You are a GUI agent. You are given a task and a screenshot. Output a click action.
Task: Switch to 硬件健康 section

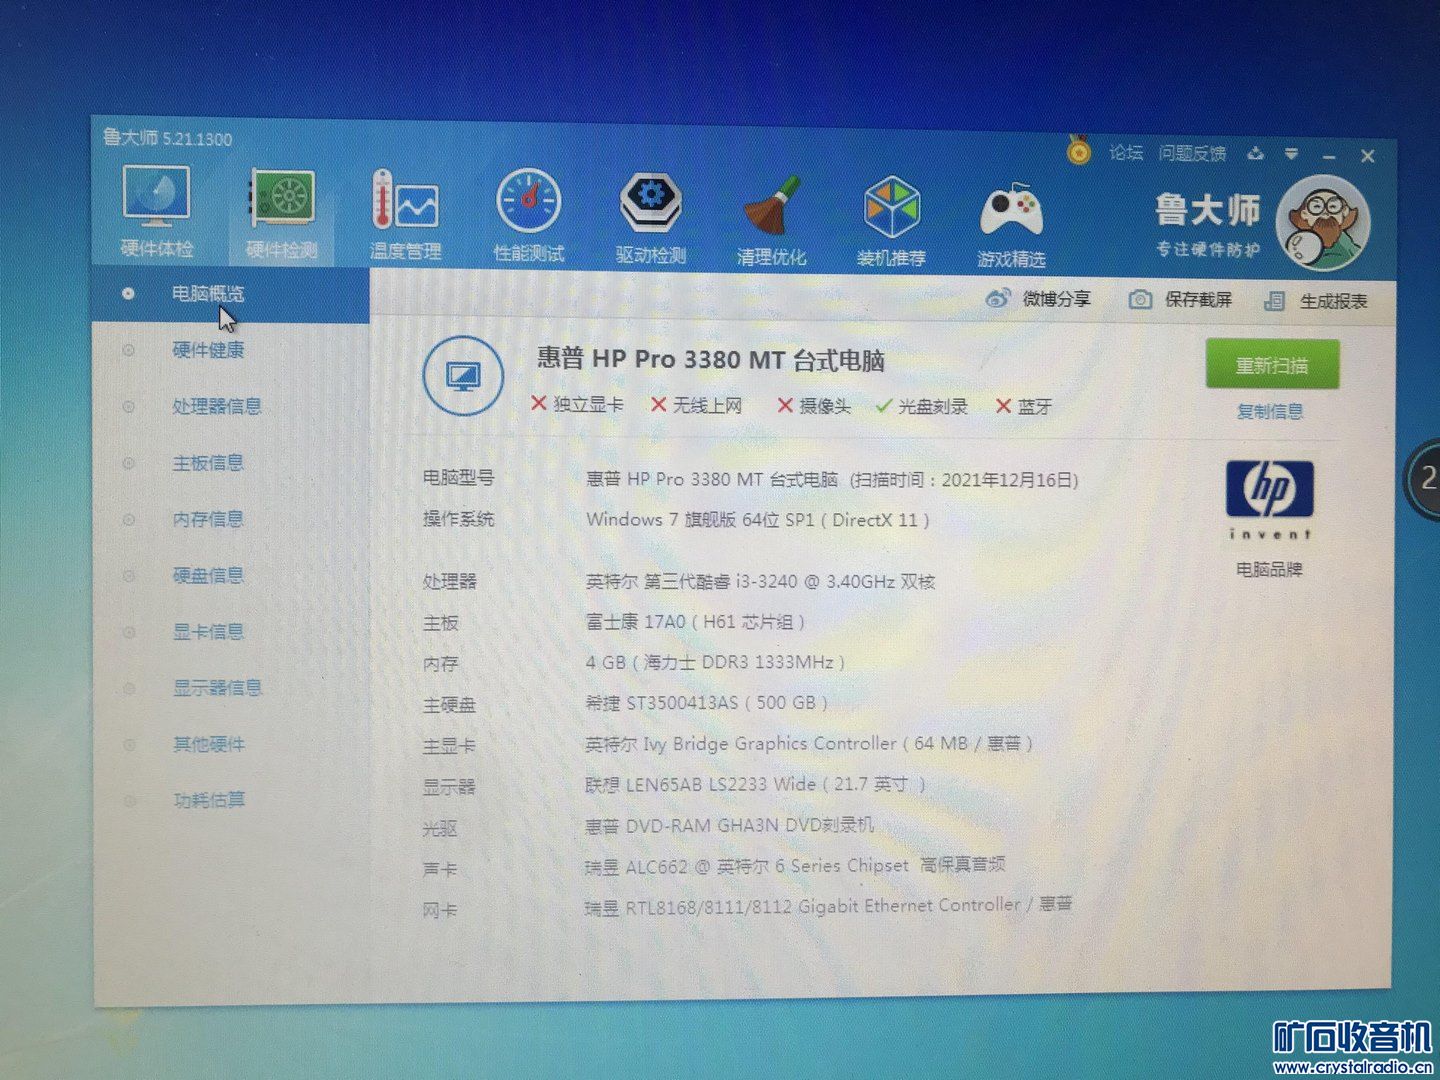tap(208, 349)
